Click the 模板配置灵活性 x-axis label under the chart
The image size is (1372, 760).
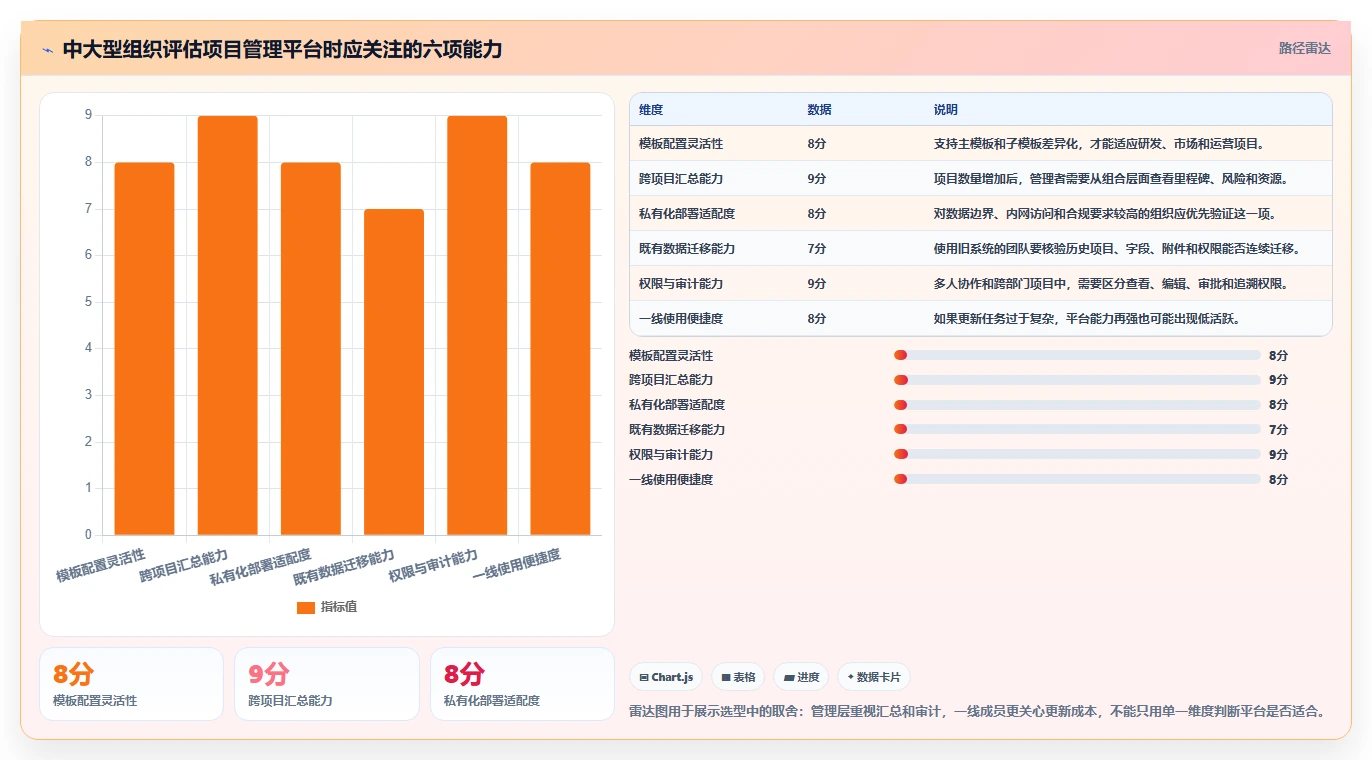pos(101,565)
